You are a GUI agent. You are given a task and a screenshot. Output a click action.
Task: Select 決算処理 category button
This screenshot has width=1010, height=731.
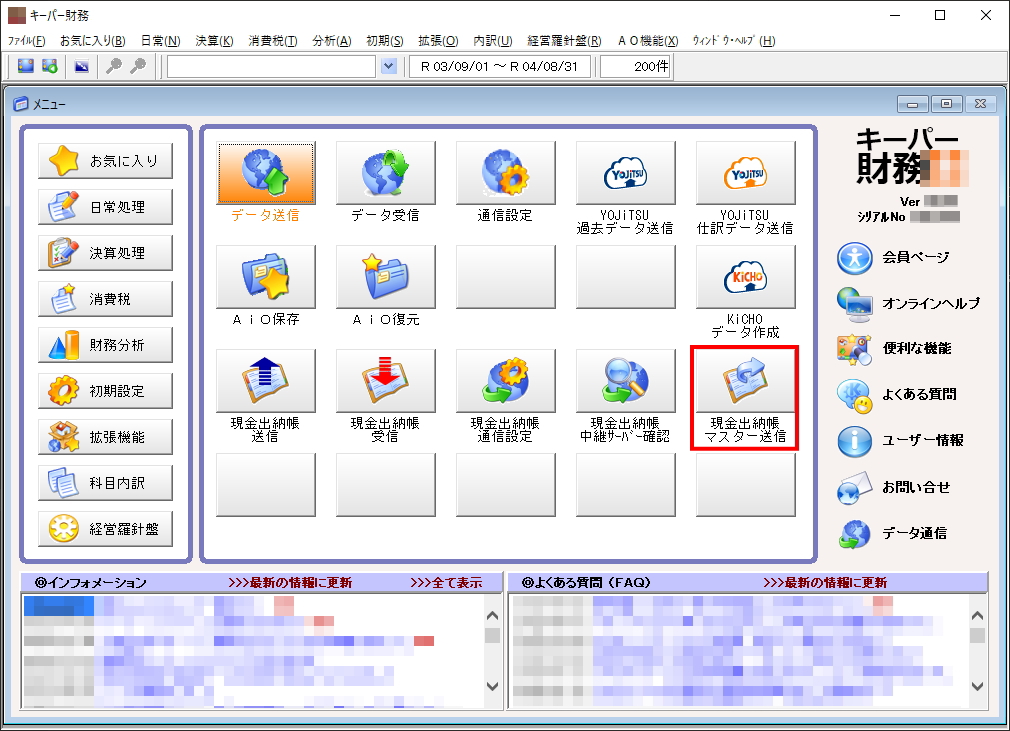(106, 253)
